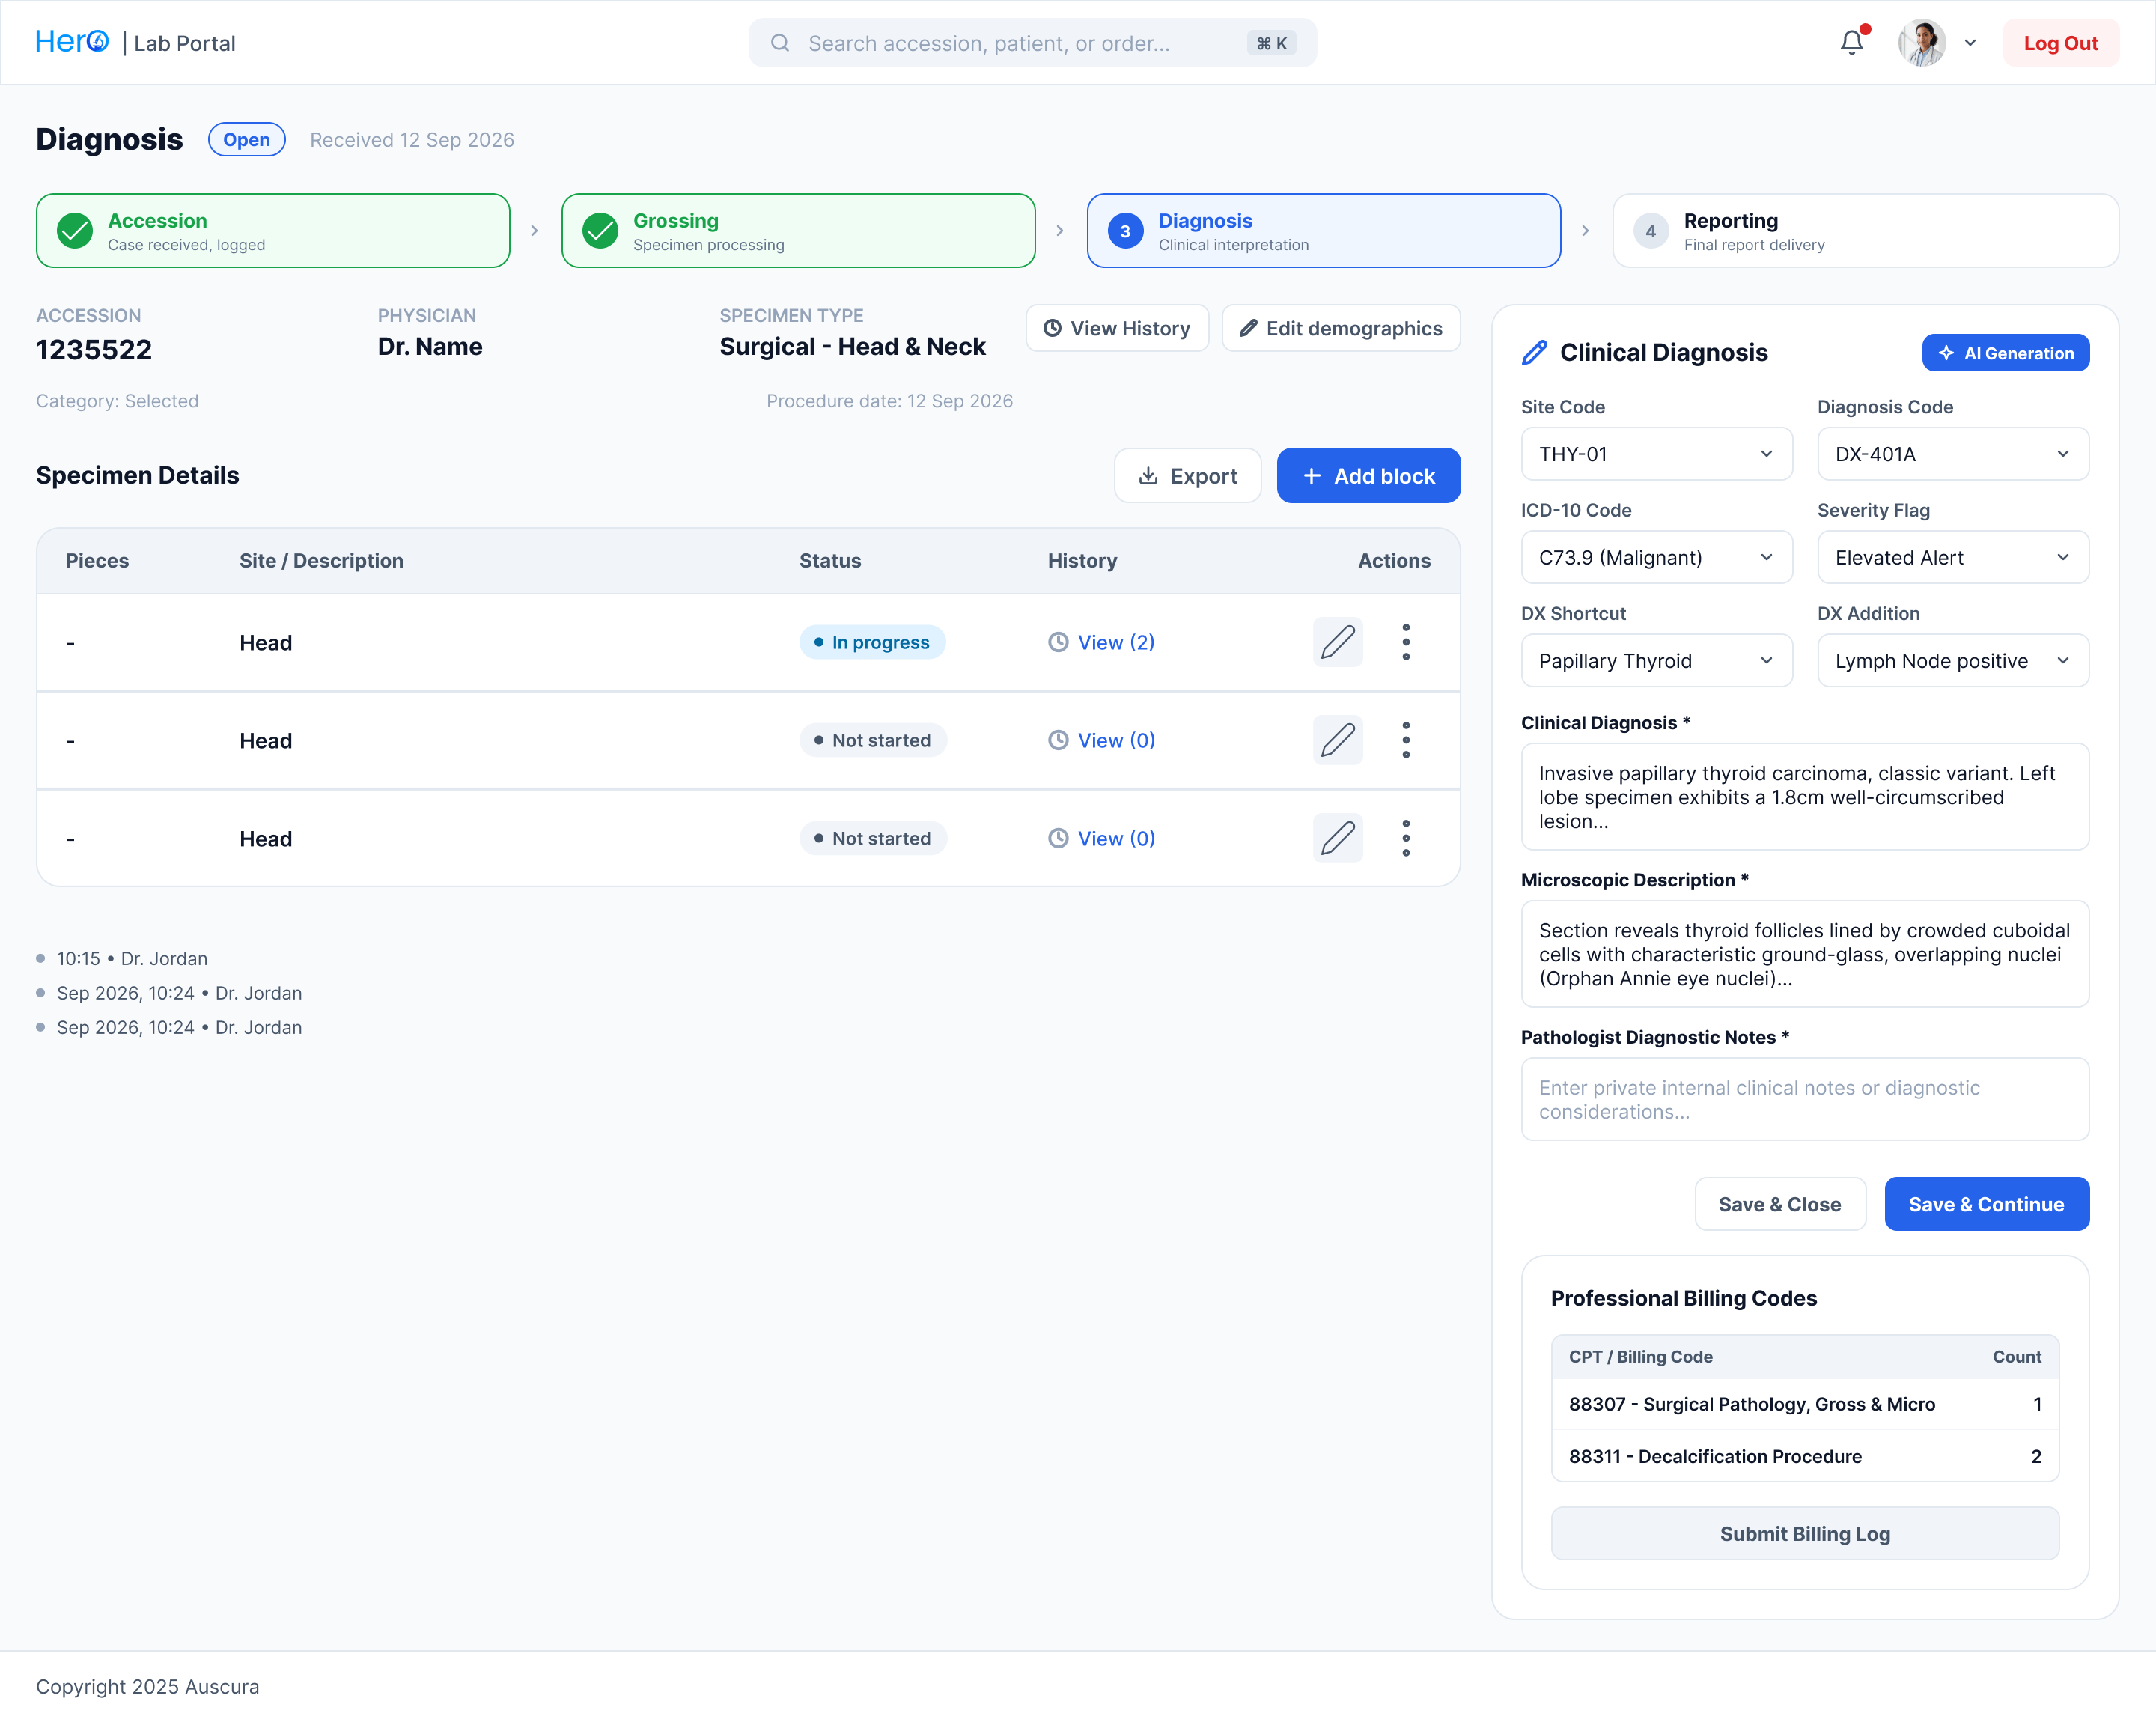Submit the Billing Log
Viewport: 2156px width, 1722px height.
click(x=1804, y=1533)
